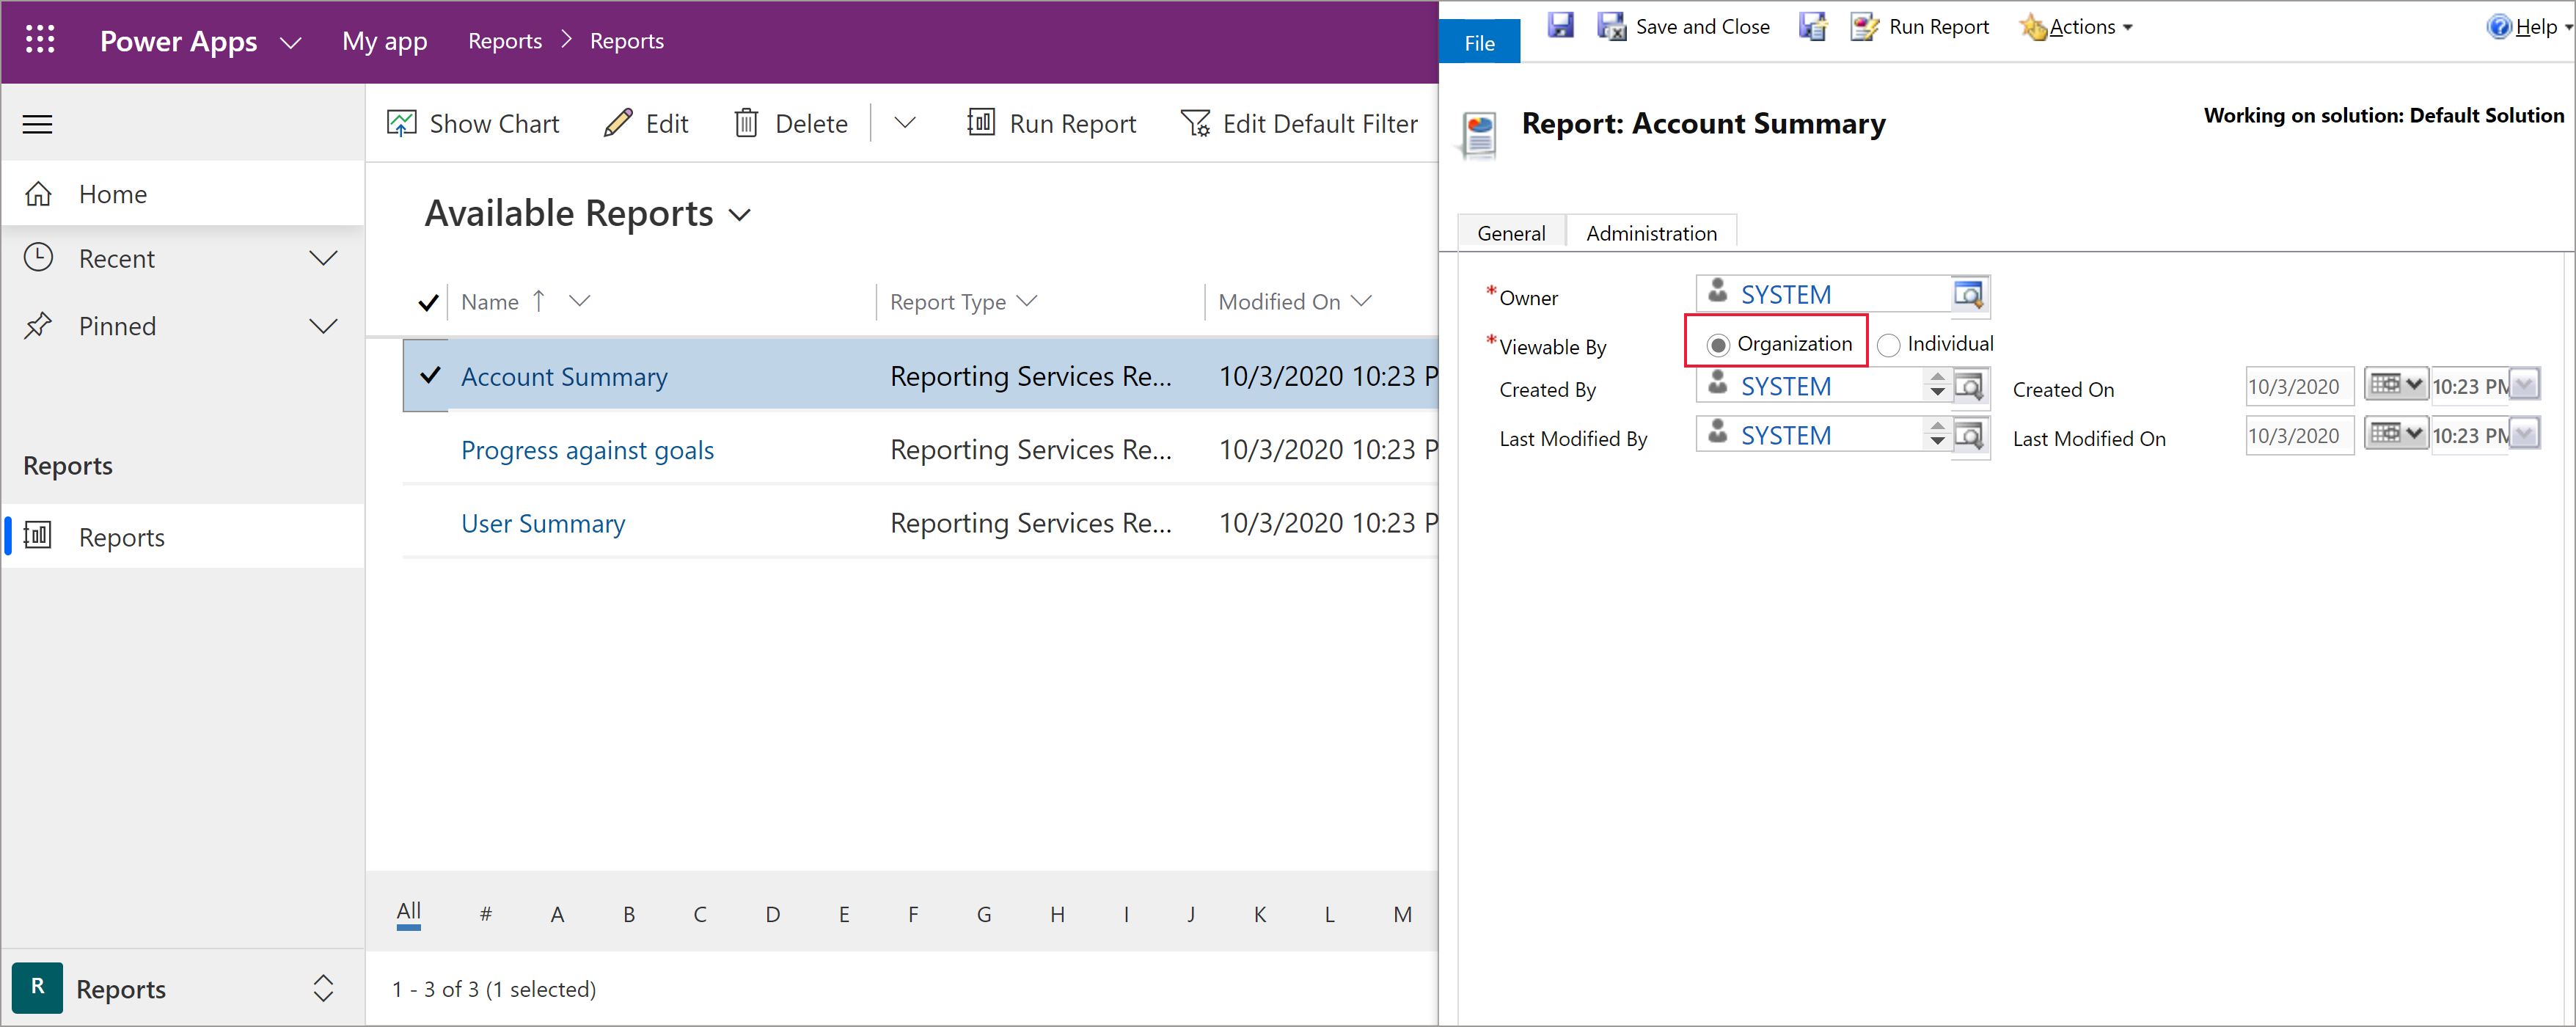Switch to the Administration tab

(x=1651, y=232)
